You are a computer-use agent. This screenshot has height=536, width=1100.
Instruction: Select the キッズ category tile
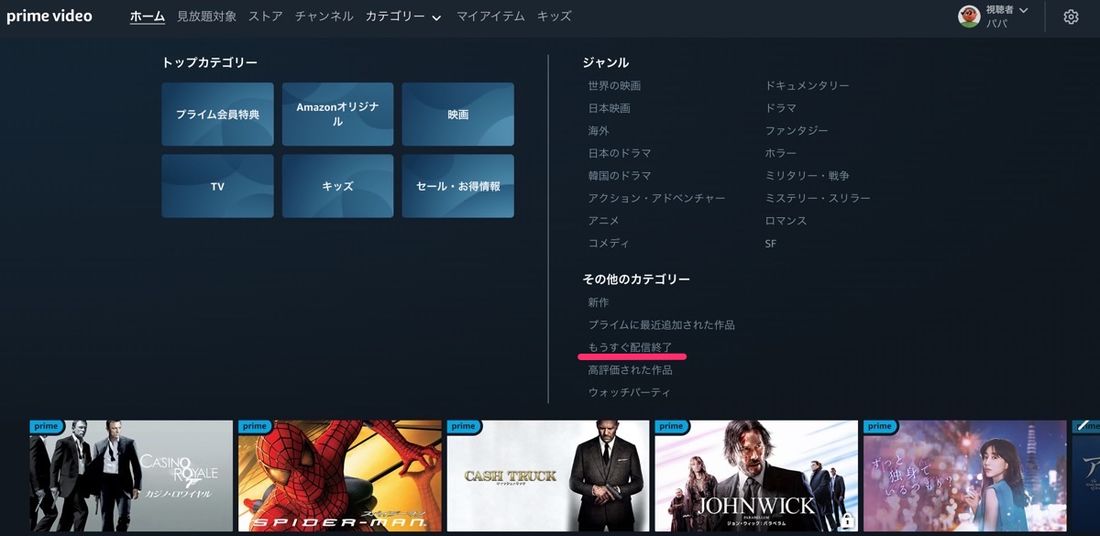tap(338, 186)
